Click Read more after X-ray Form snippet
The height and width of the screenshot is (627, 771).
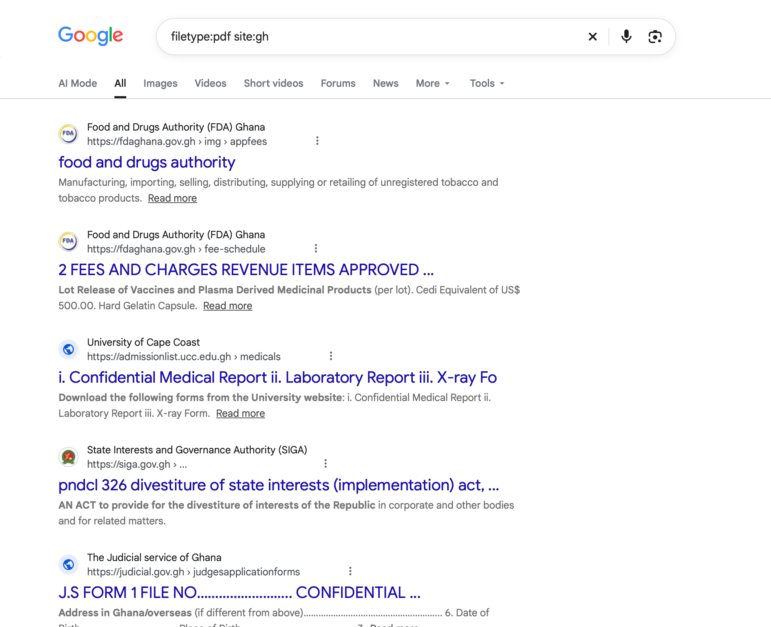pyautogui.click(x=240, y=414)
